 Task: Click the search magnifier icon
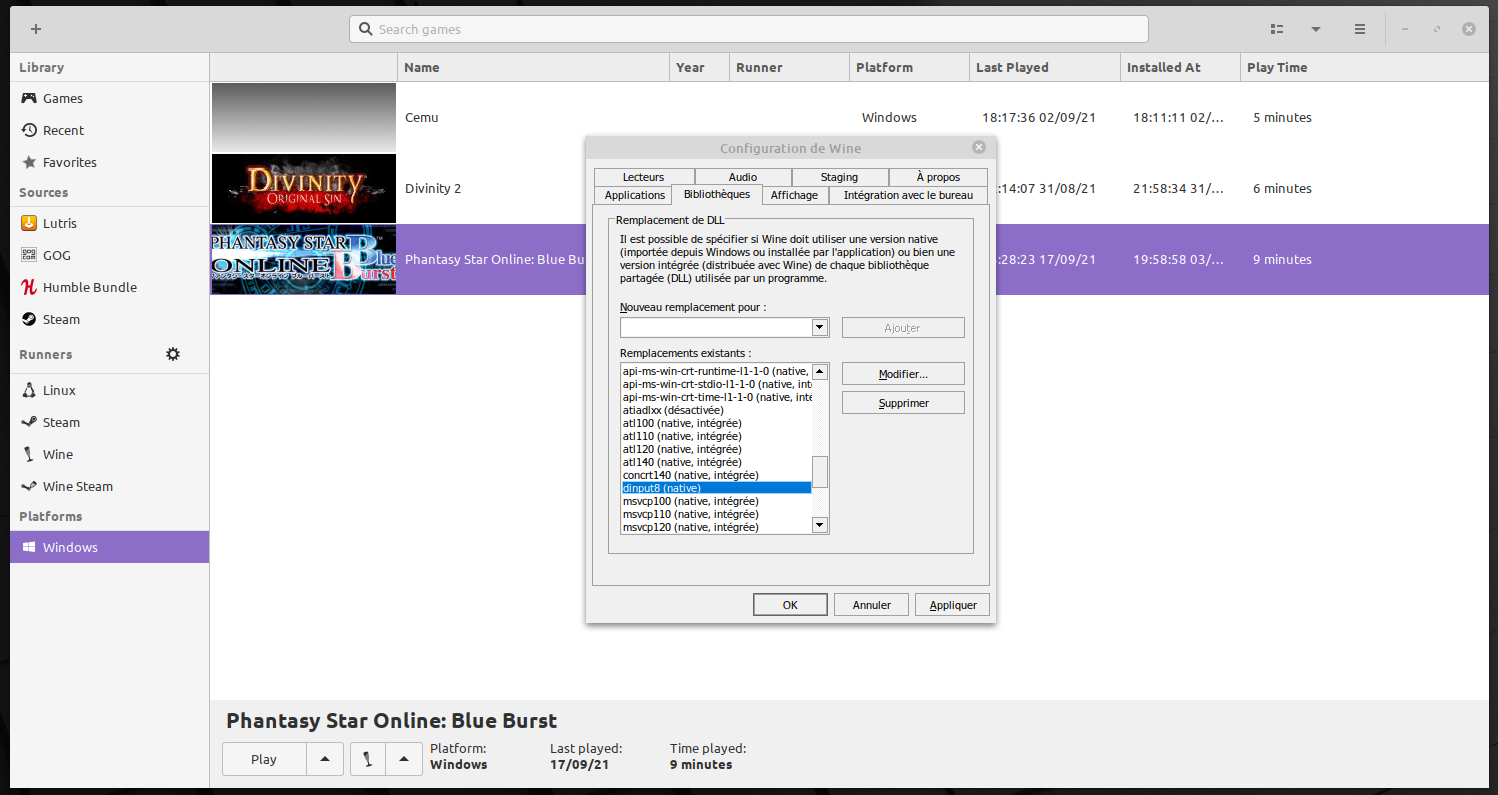point(366,29)
